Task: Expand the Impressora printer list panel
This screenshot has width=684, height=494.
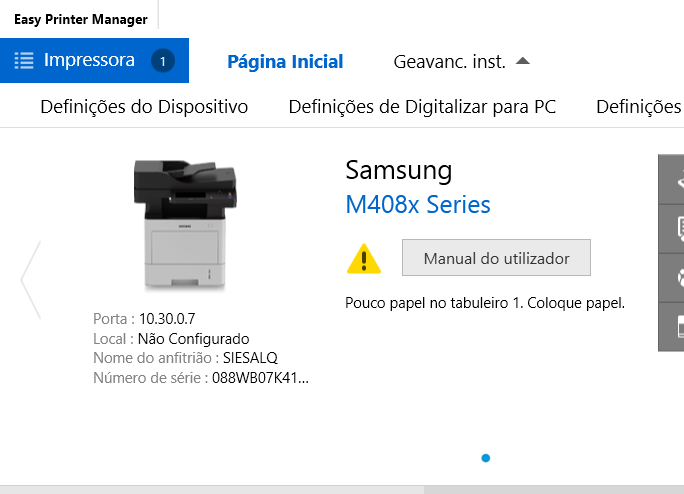Action: [x=94, y=60]
